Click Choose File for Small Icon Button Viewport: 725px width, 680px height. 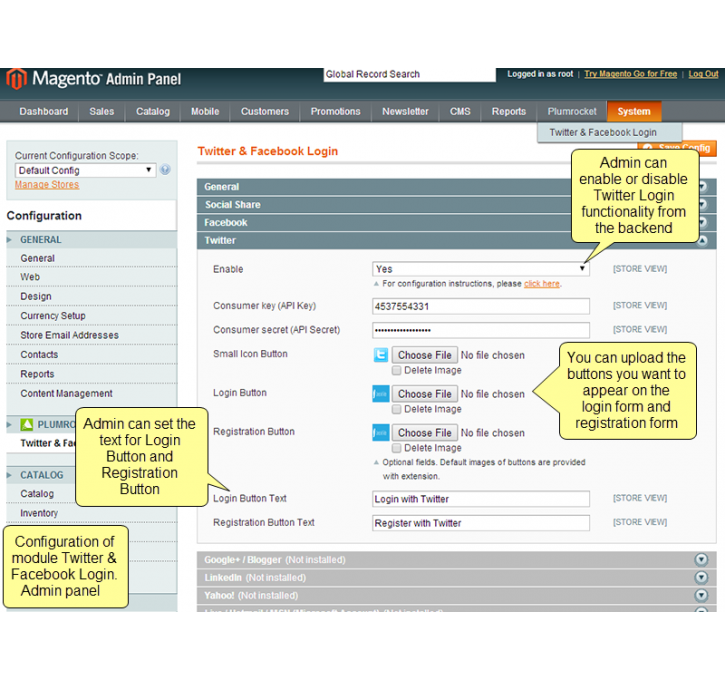point(424,355)
